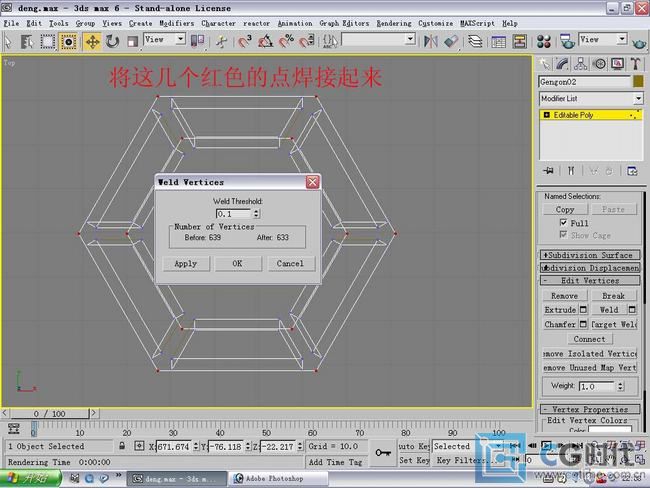The width and height of the screenshot is (650, 488).
Task: Expand Subdivision Surface rollout
Action: (x=590, y=255)
